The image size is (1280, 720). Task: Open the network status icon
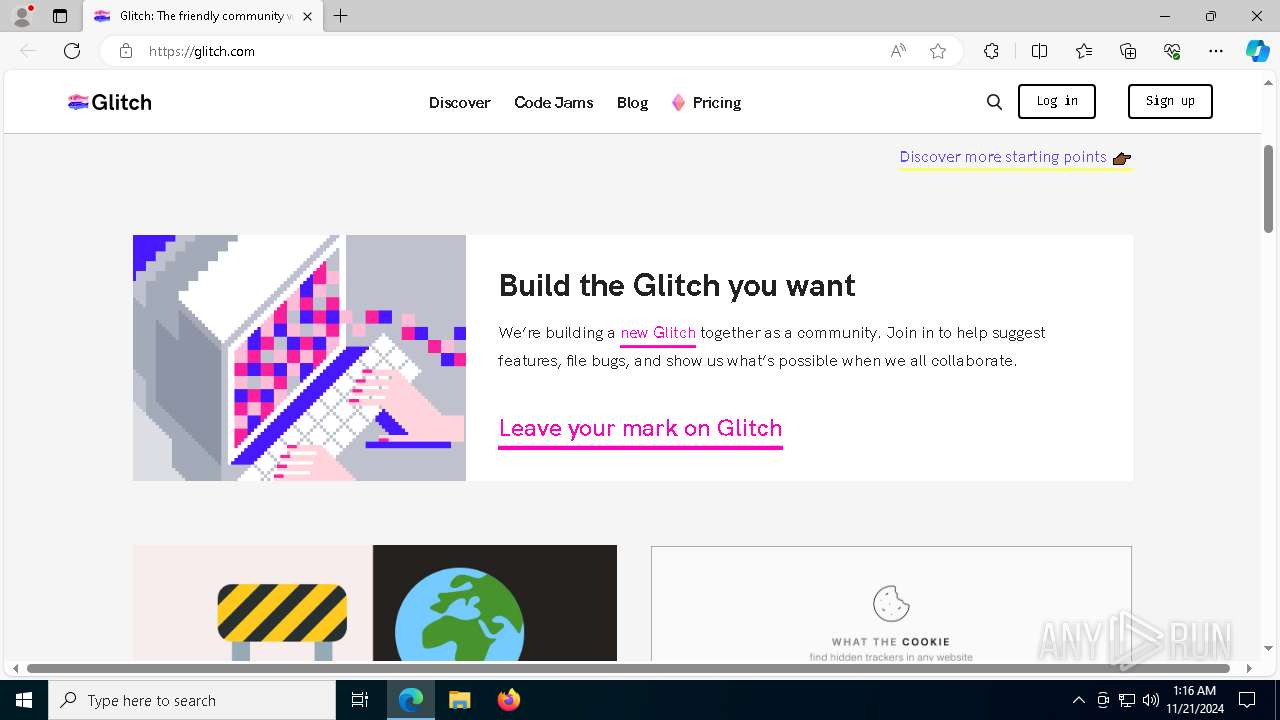coord(1127,700)
